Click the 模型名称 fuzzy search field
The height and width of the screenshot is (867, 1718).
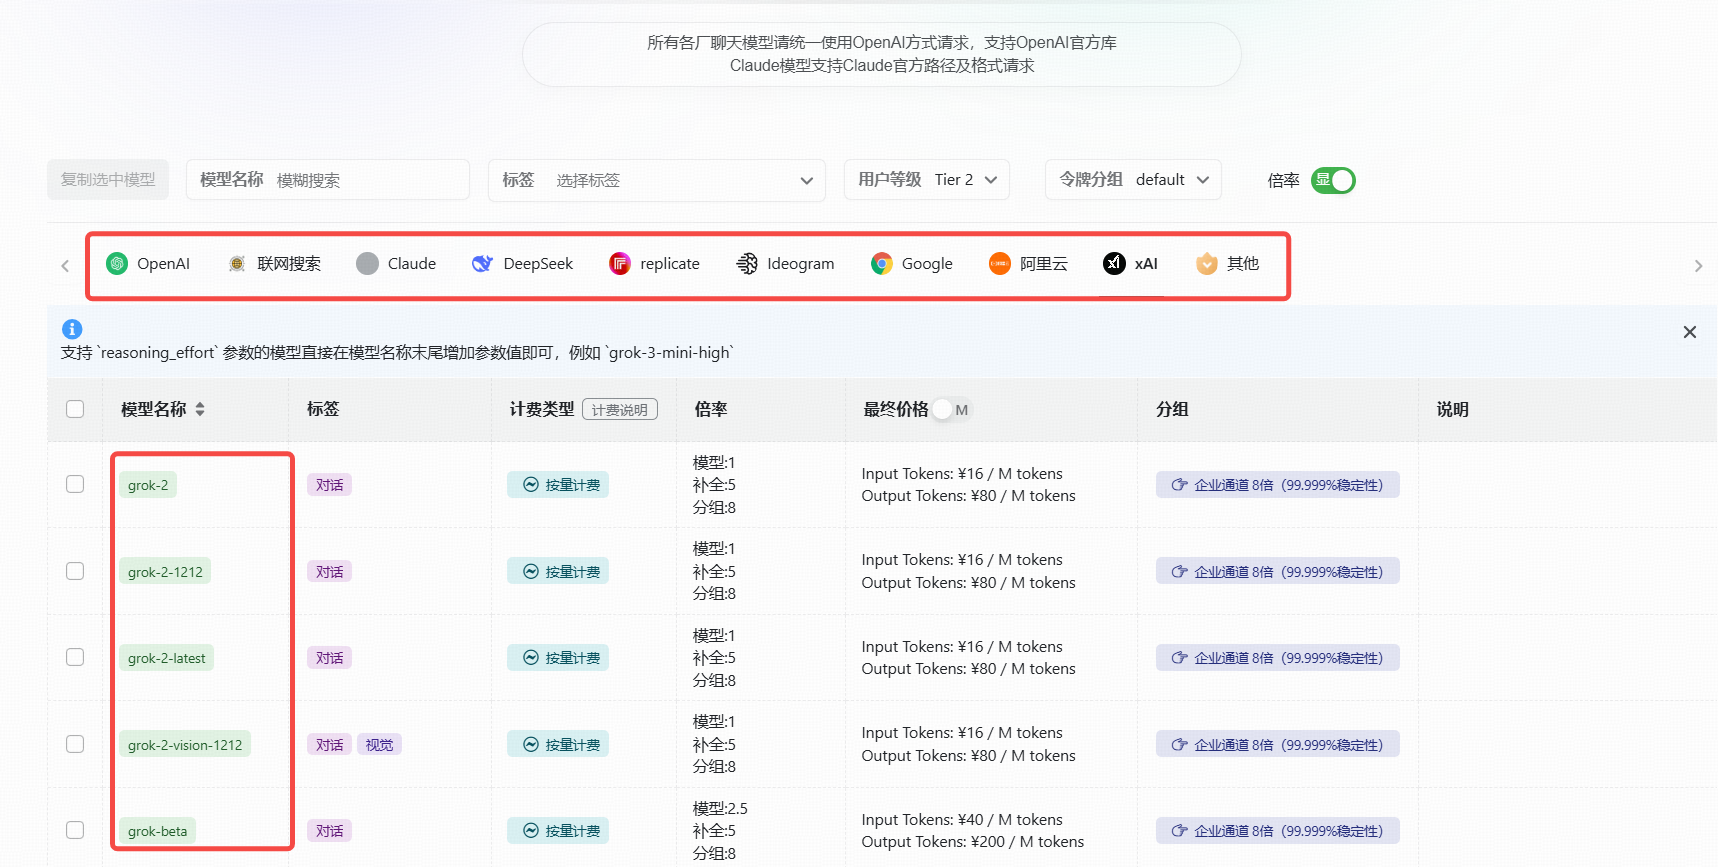click(x=328, y=180)
